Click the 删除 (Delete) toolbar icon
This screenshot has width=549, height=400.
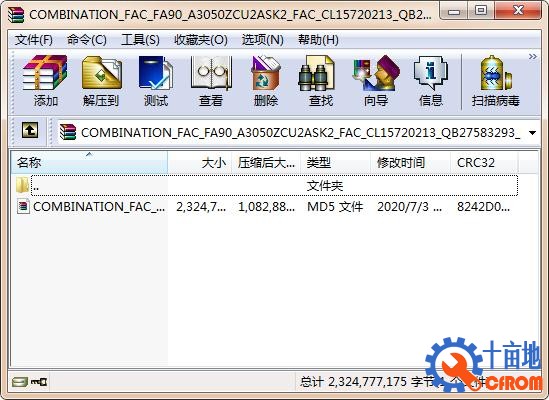point(266,81)
